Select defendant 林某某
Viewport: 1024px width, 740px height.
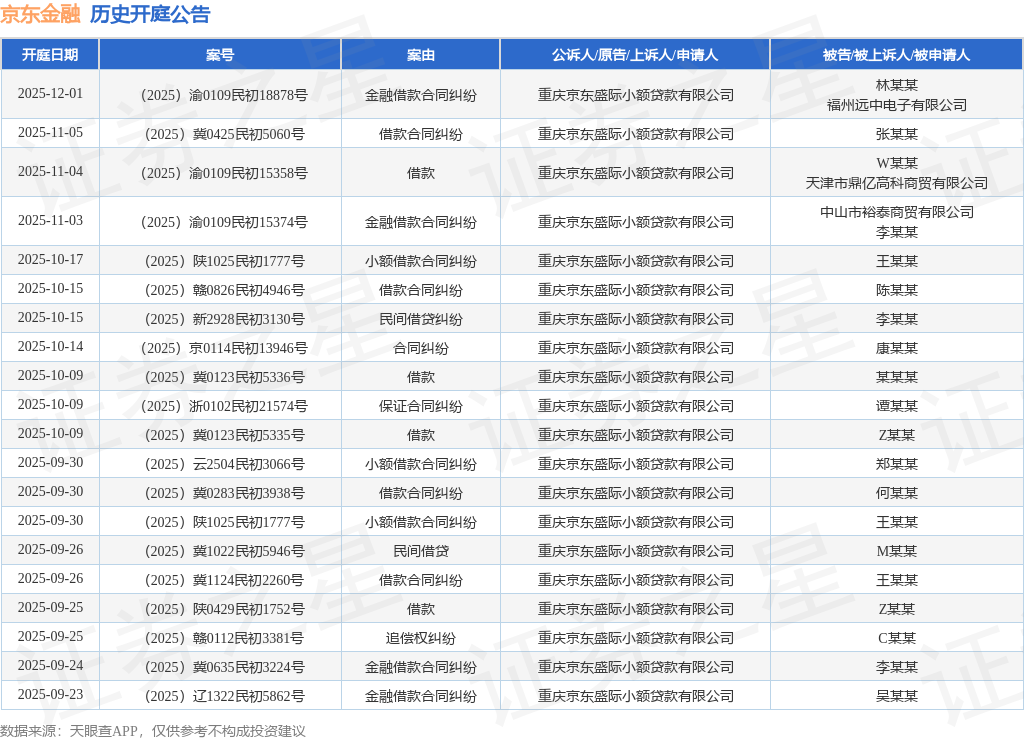click(x=897, y=85)
